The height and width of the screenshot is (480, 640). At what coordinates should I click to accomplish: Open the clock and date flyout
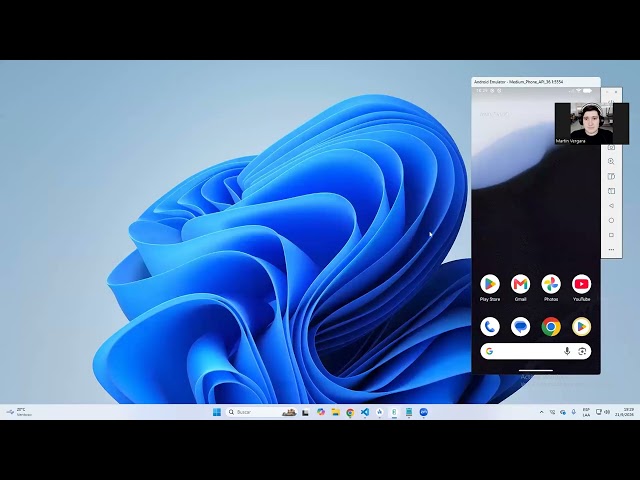(x=625, y=412)
